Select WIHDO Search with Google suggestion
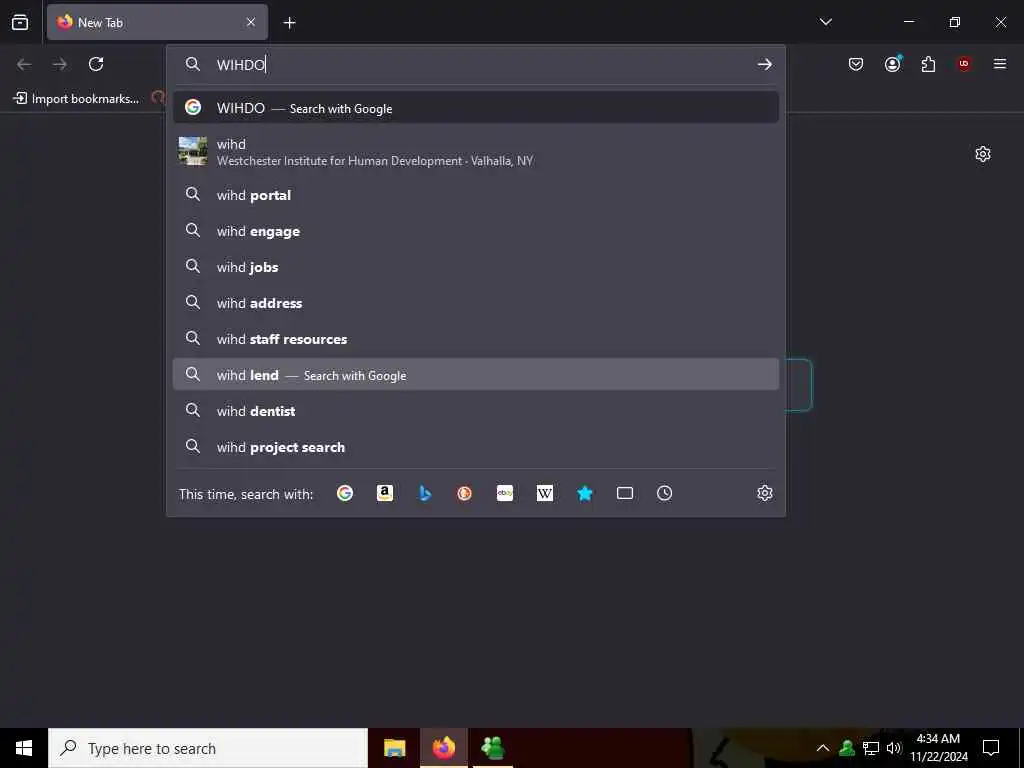Image resolution: width=1024 pixels, height=768 pixels. (x=475, y=108)
